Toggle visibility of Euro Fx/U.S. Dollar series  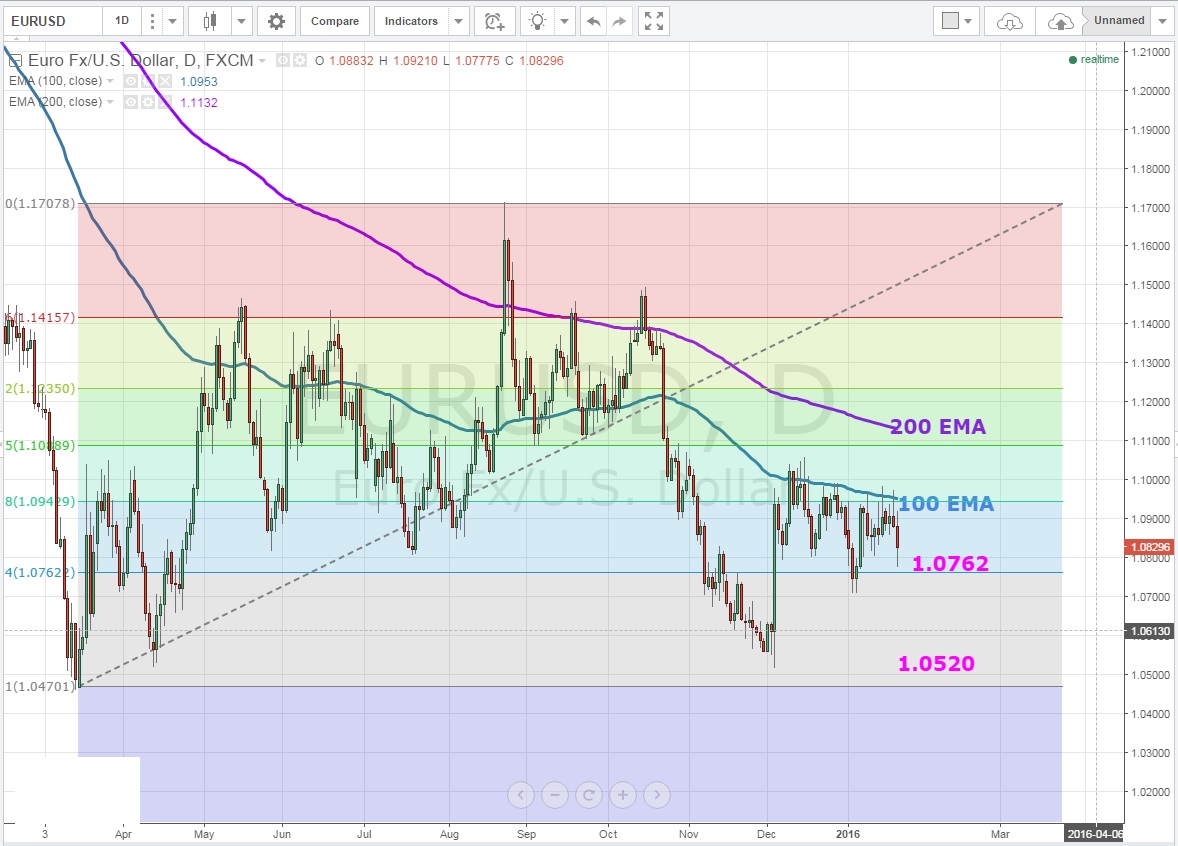[283, 61]
